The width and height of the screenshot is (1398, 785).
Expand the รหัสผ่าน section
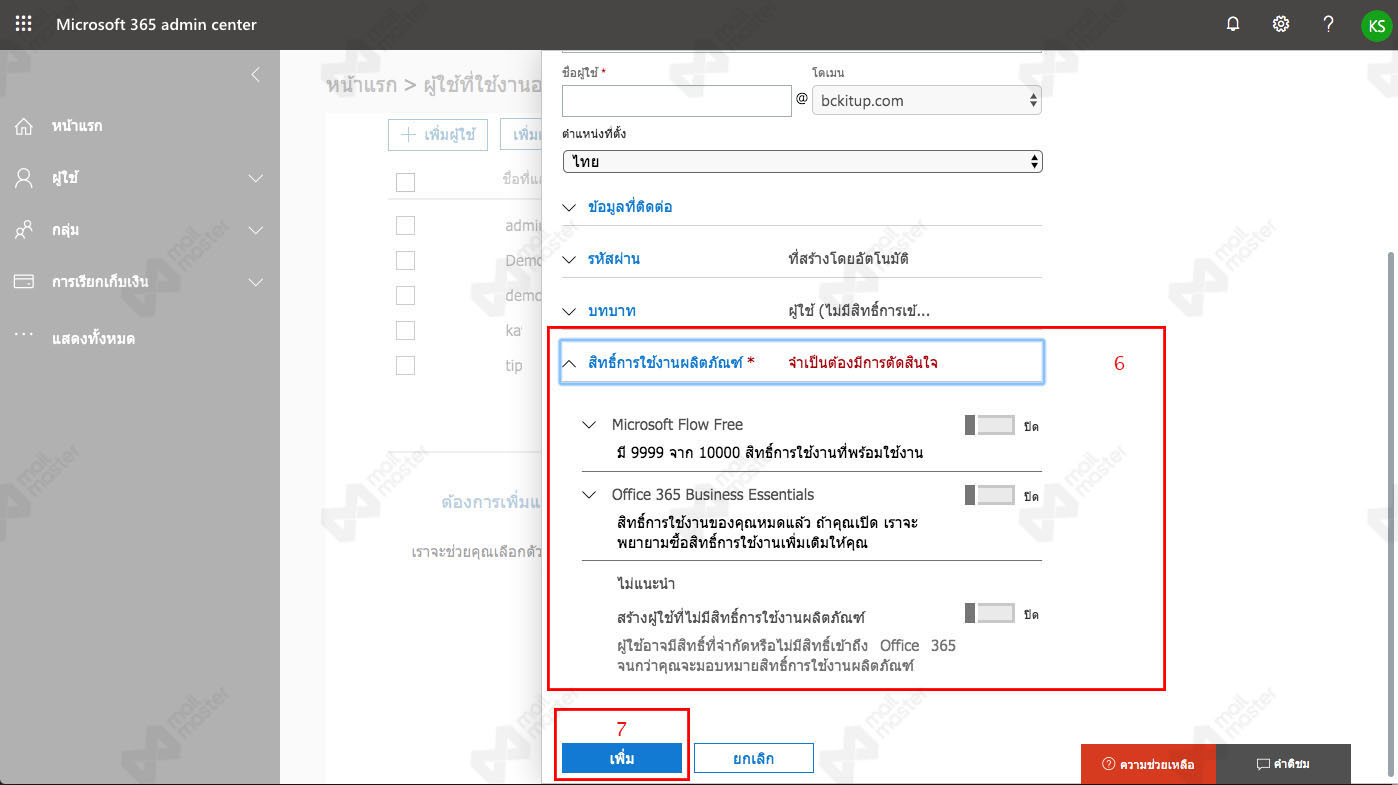[x=802, y=259]
